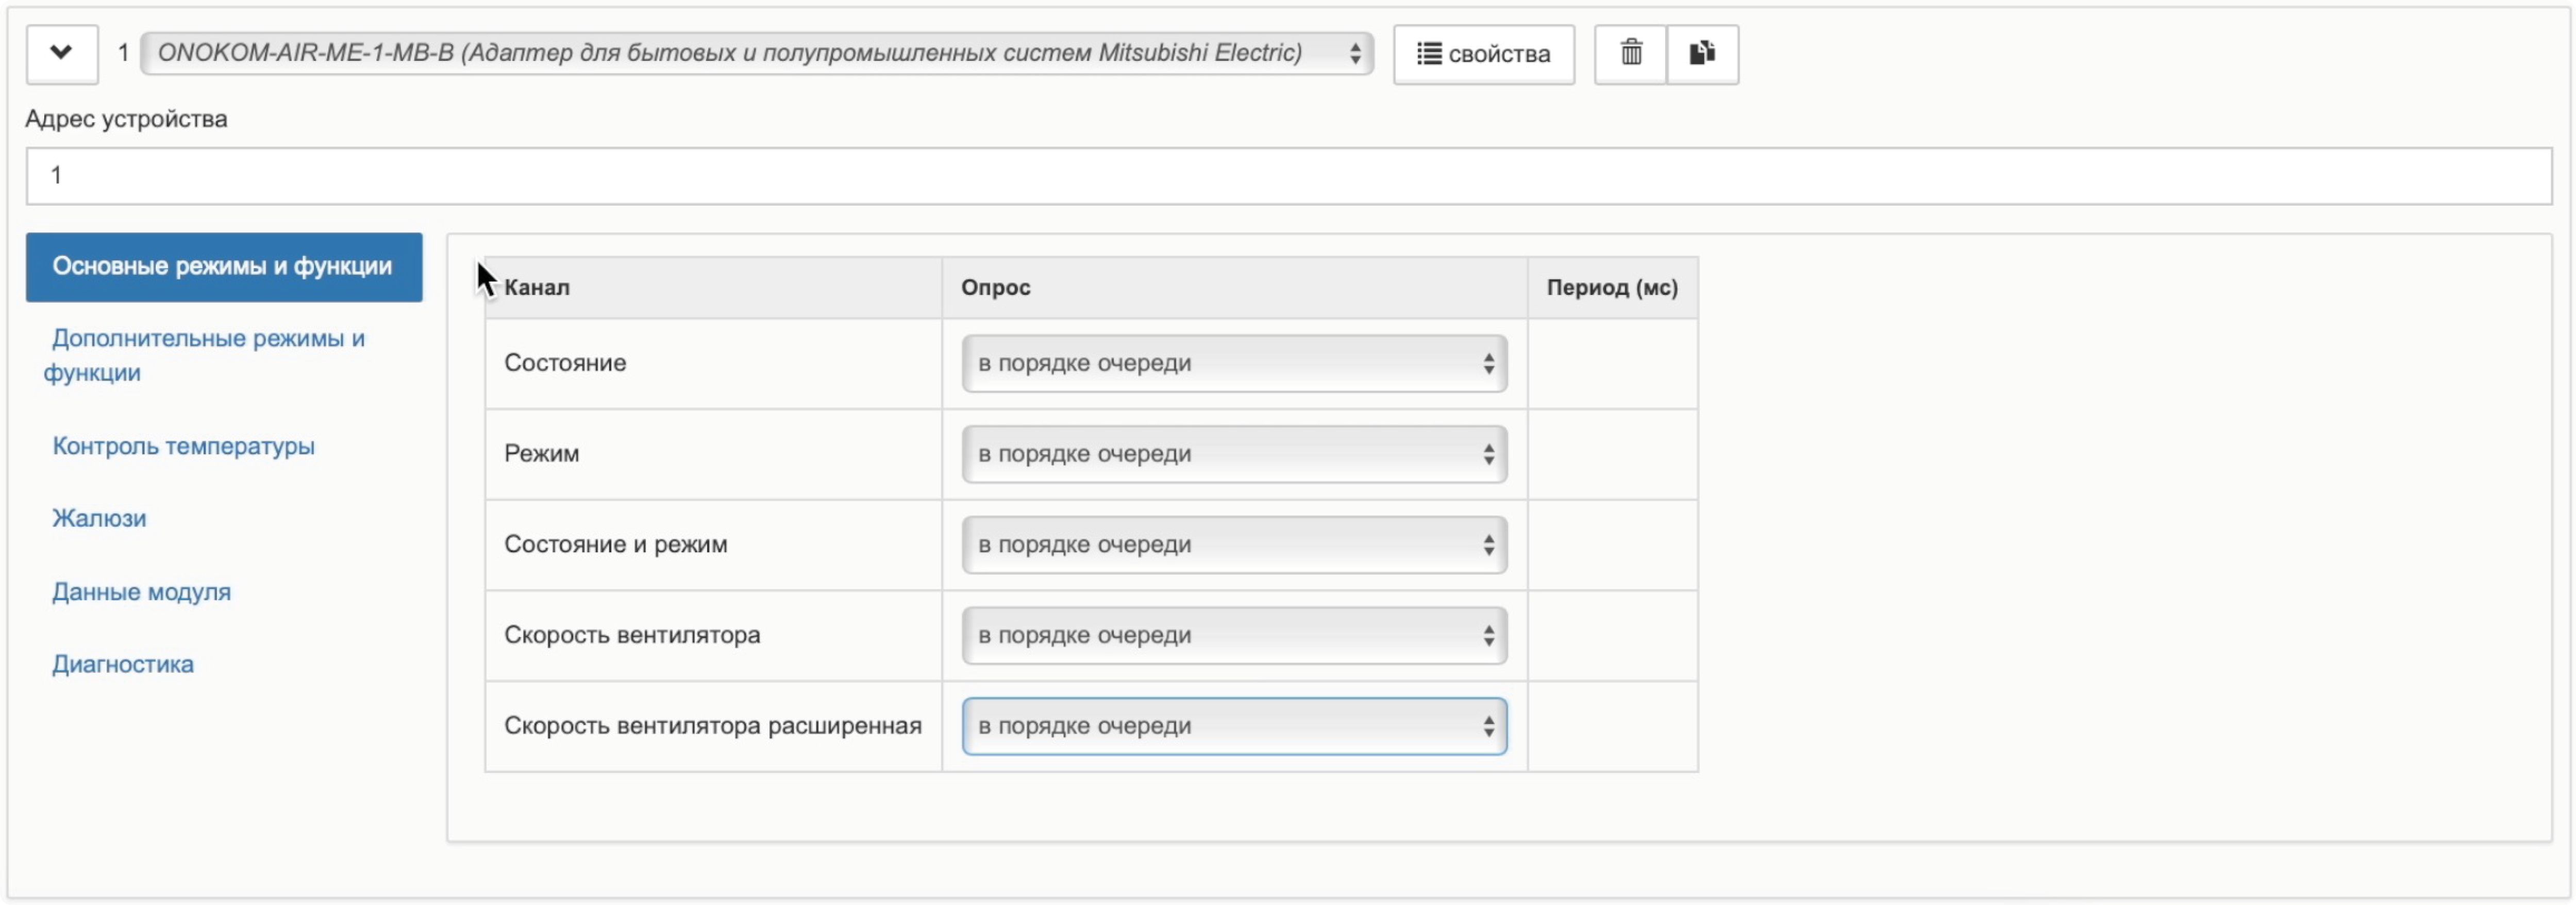Open Дополнительные режимы и функции tab
The image size is (2576, 905).
point(208,355)
